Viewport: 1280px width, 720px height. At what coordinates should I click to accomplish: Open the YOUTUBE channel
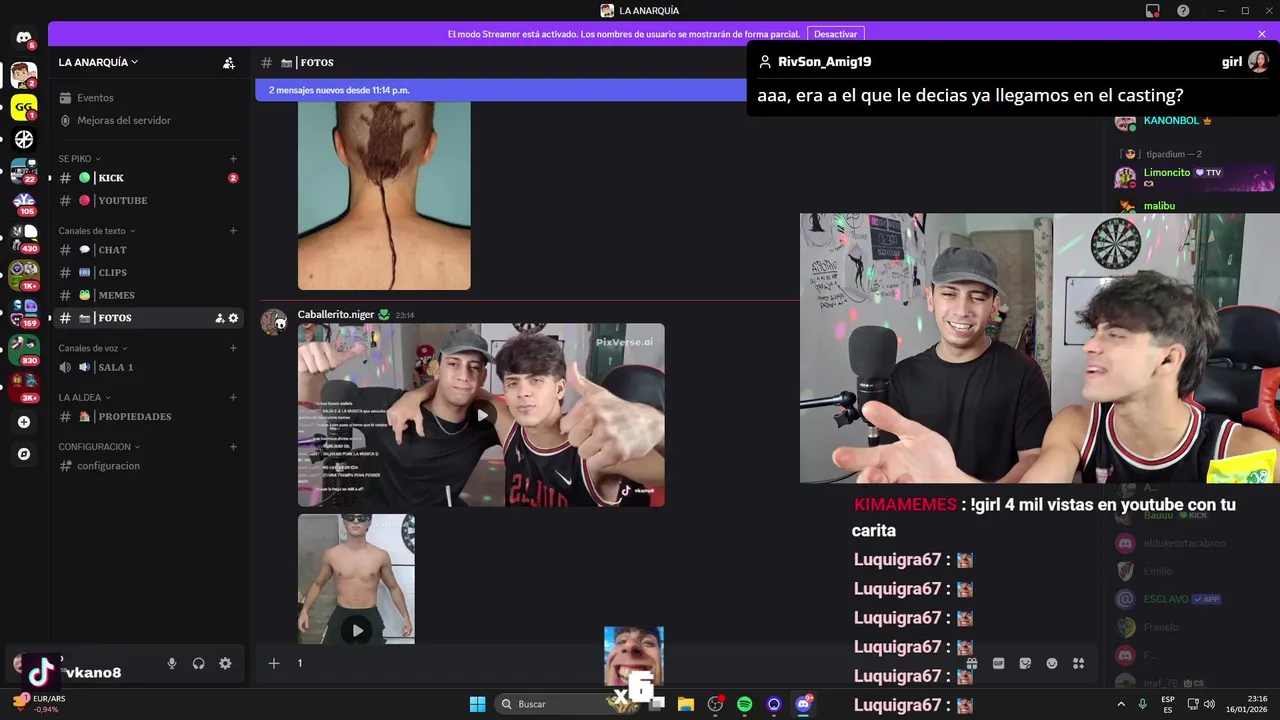tap(148, 200)
